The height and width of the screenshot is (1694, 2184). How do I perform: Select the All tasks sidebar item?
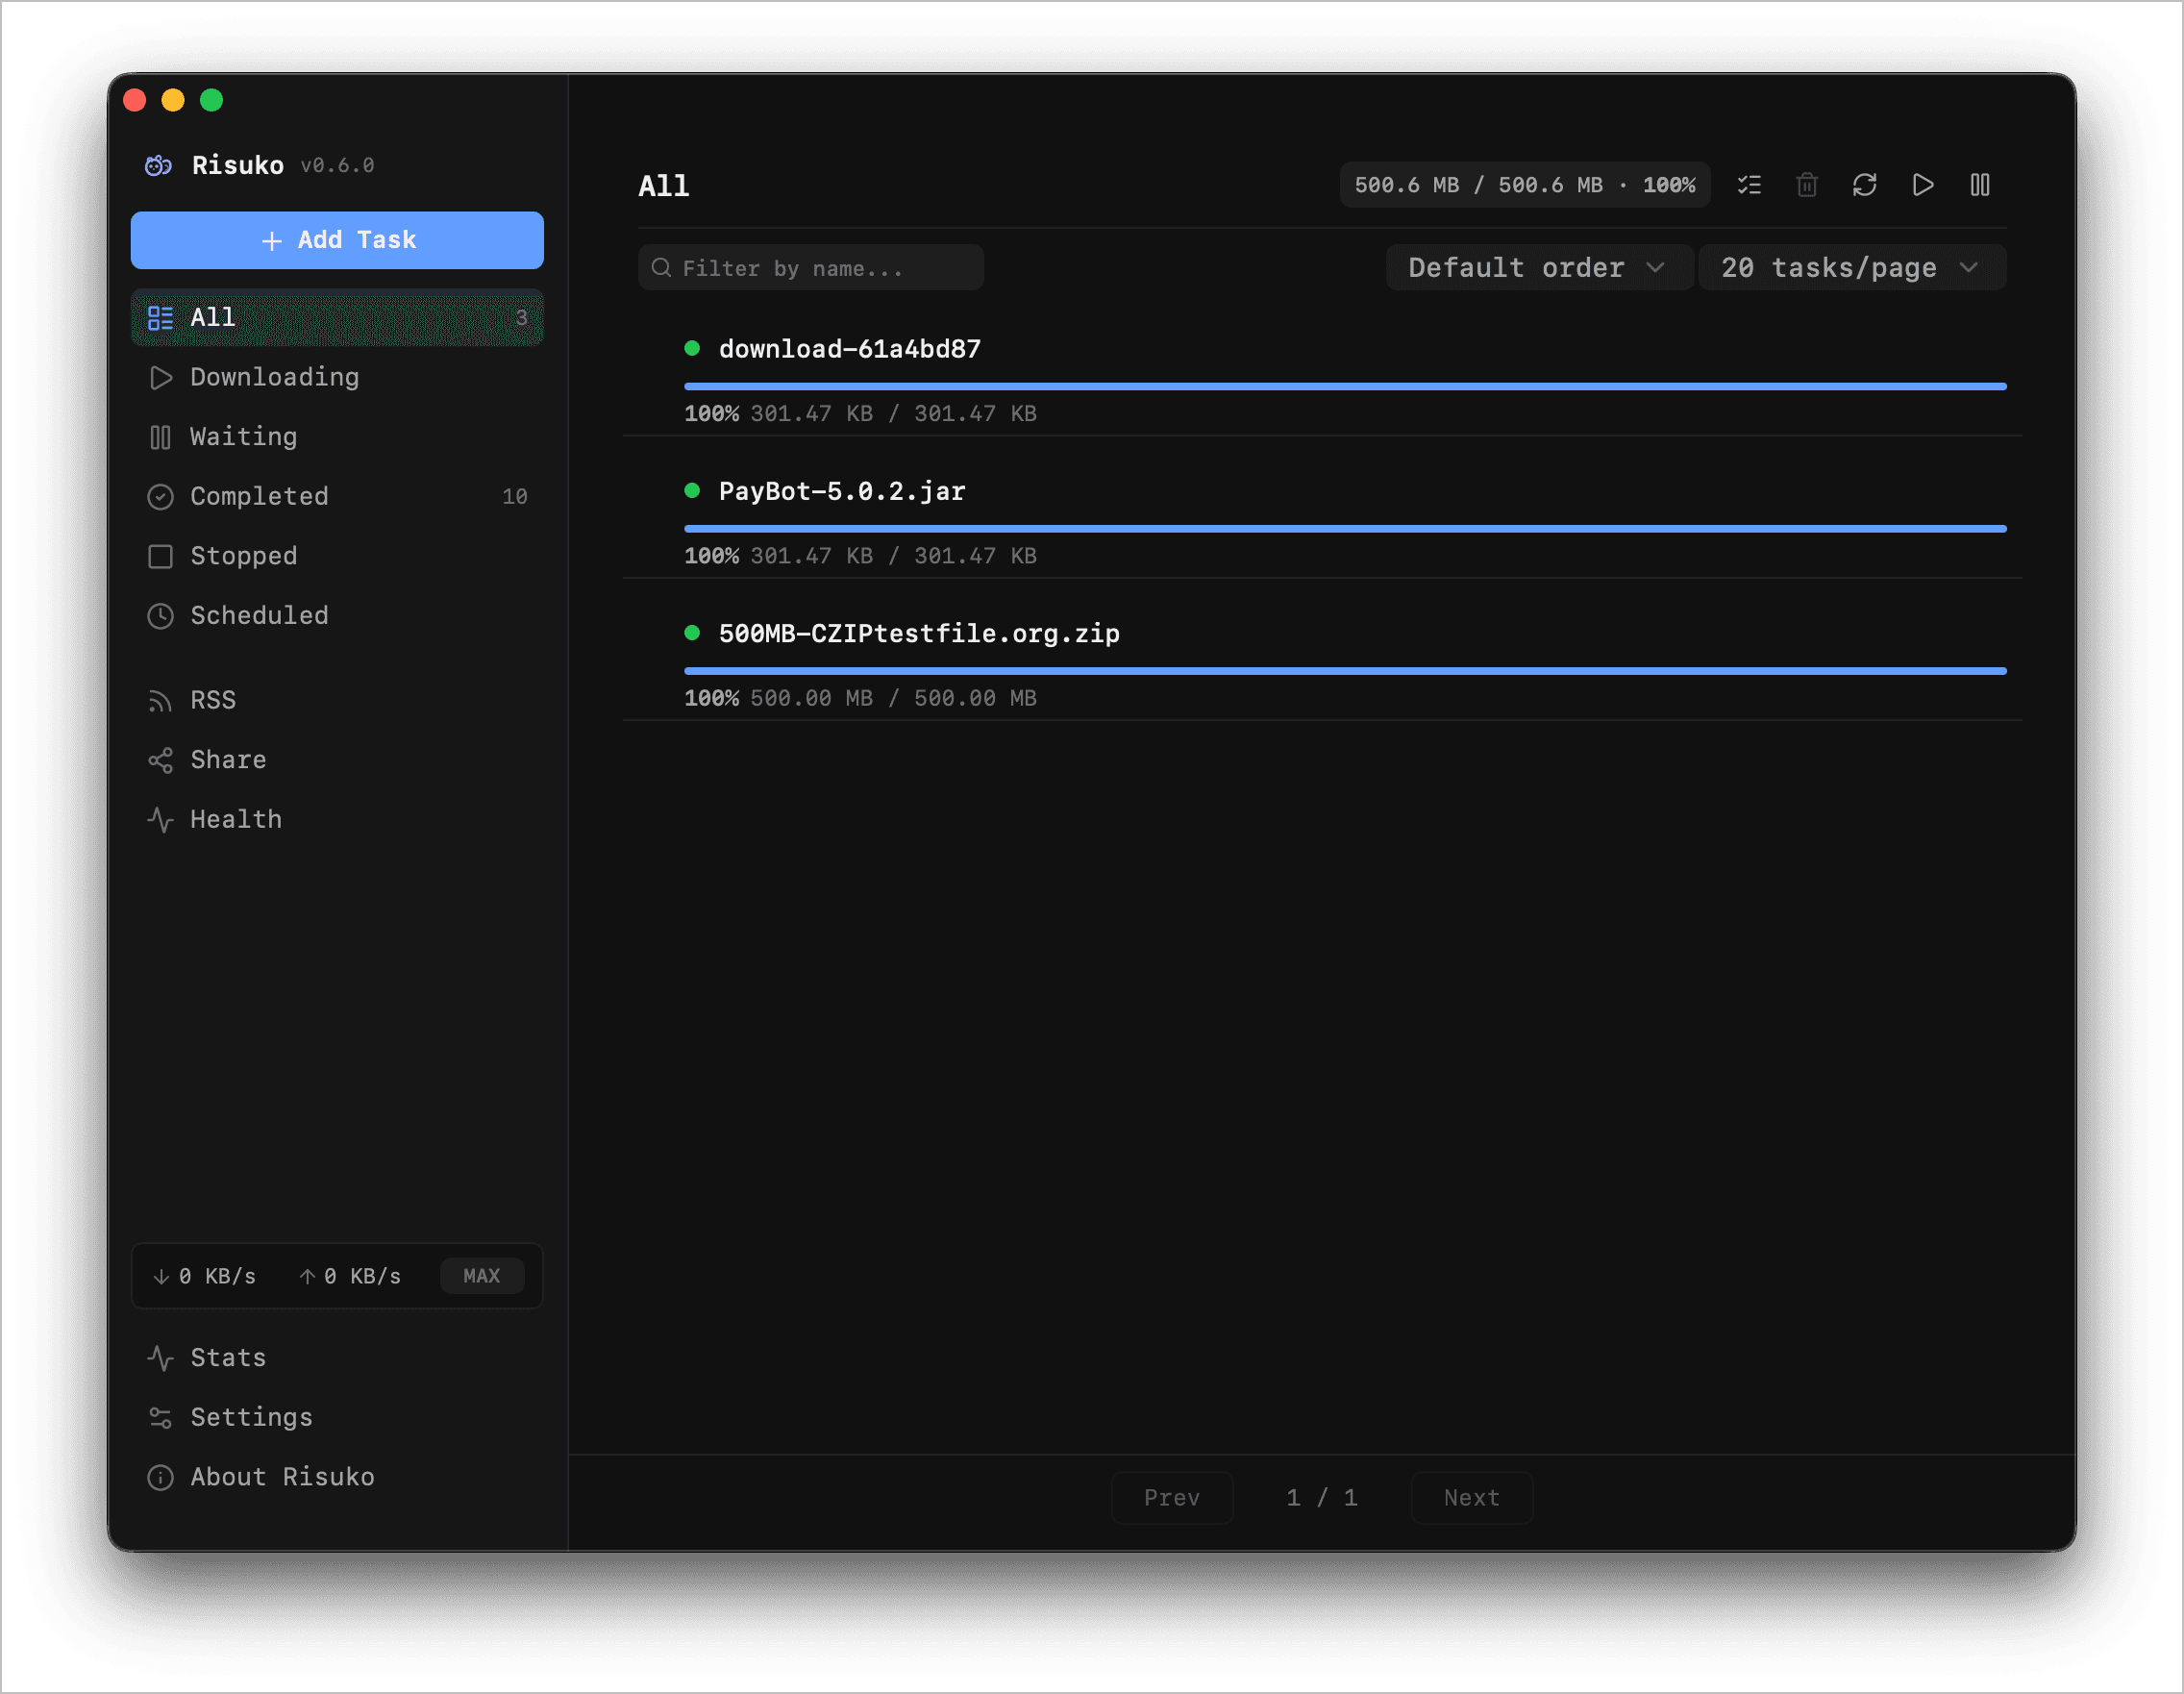[x=337, y=318]
